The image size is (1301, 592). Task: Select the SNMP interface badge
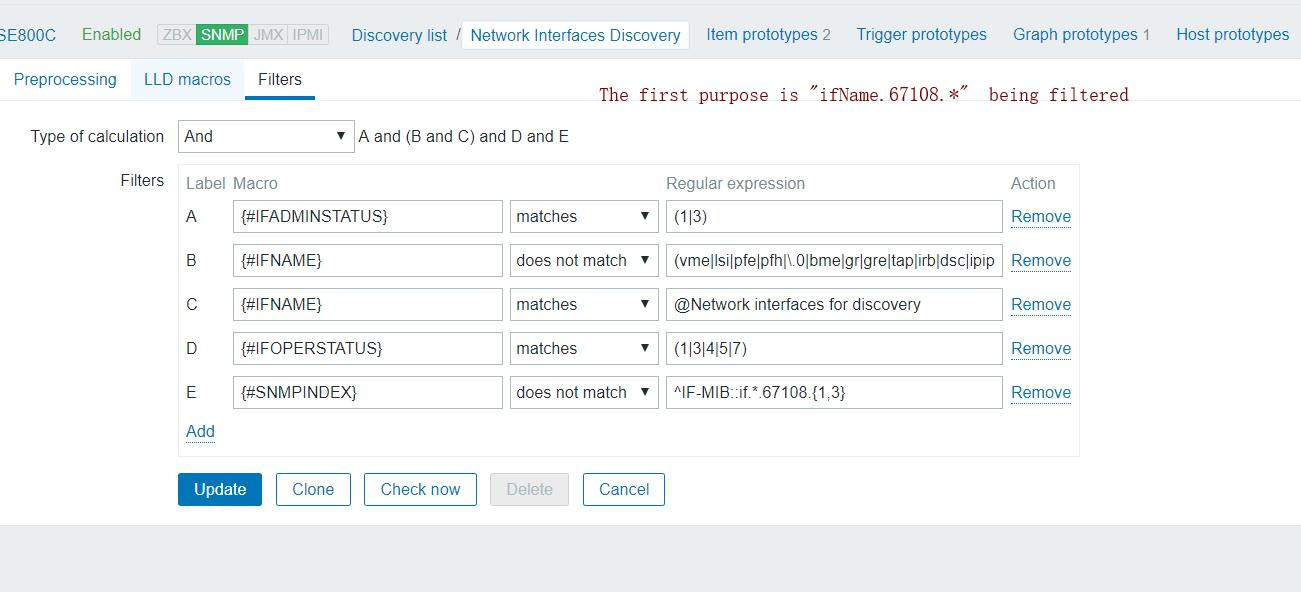click(x=221, y=34)
